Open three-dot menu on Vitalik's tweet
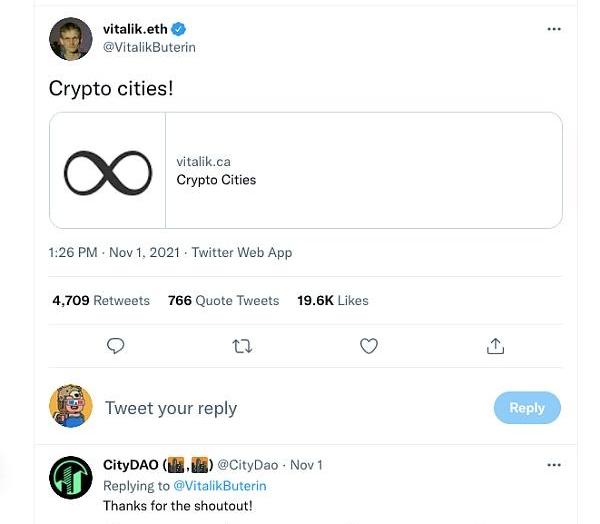The width and height of the screenshot is (600, 524). click(x=554, y=29)
